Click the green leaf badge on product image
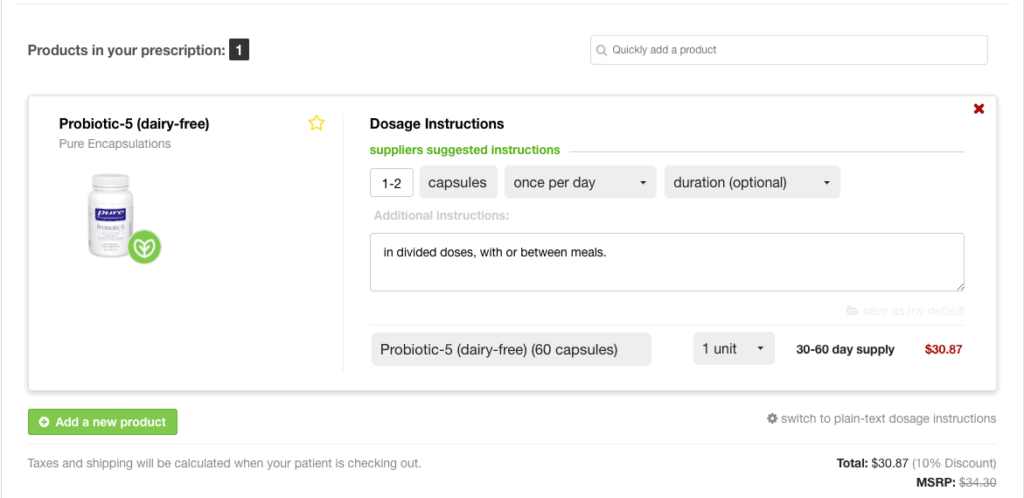This screenshot has height=498, width=1024. (x=144, y=247)
